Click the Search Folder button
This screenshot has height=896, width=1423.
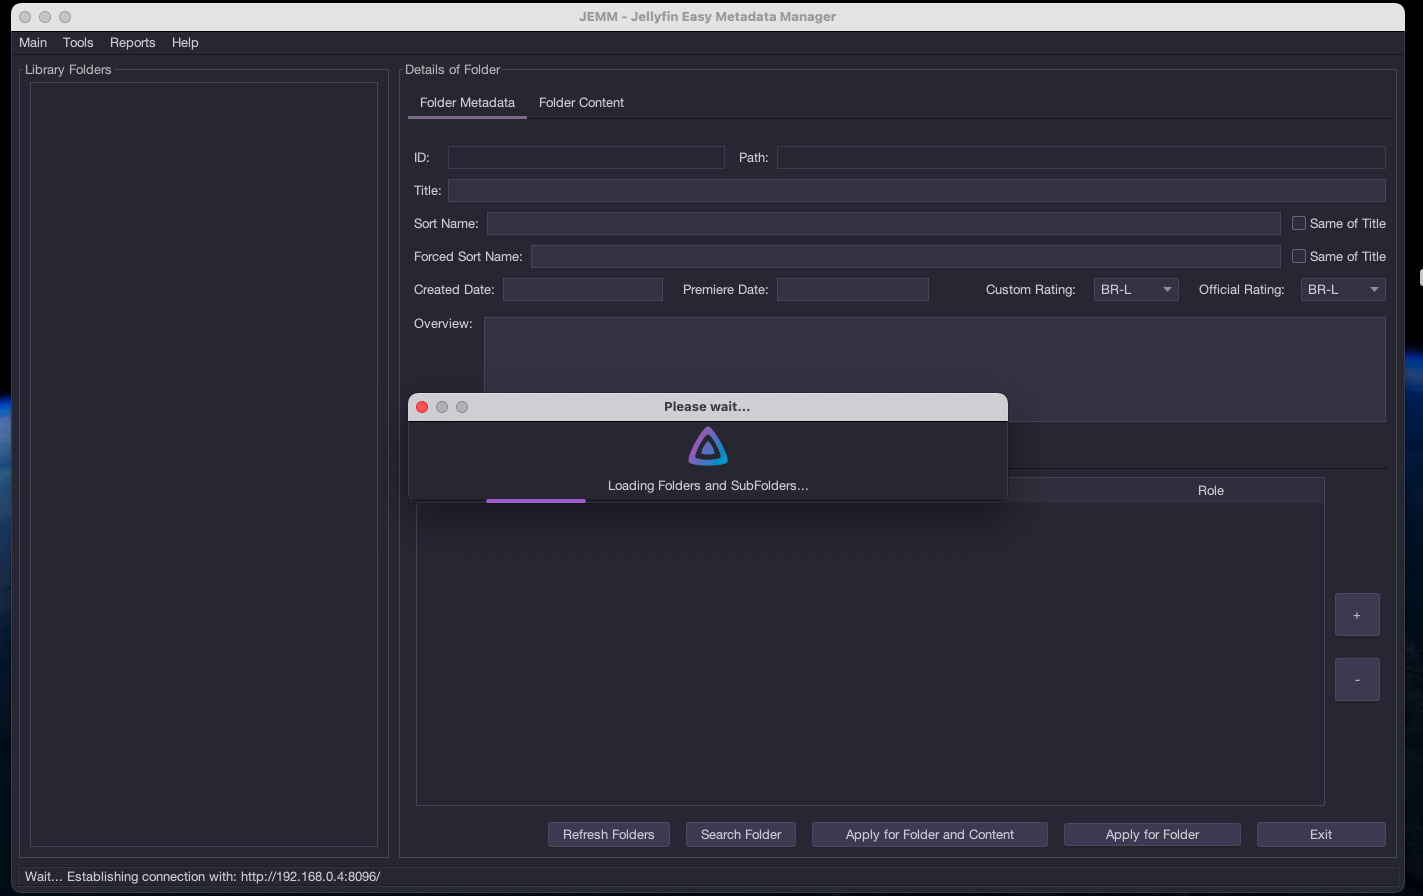[x=741, y=834]
